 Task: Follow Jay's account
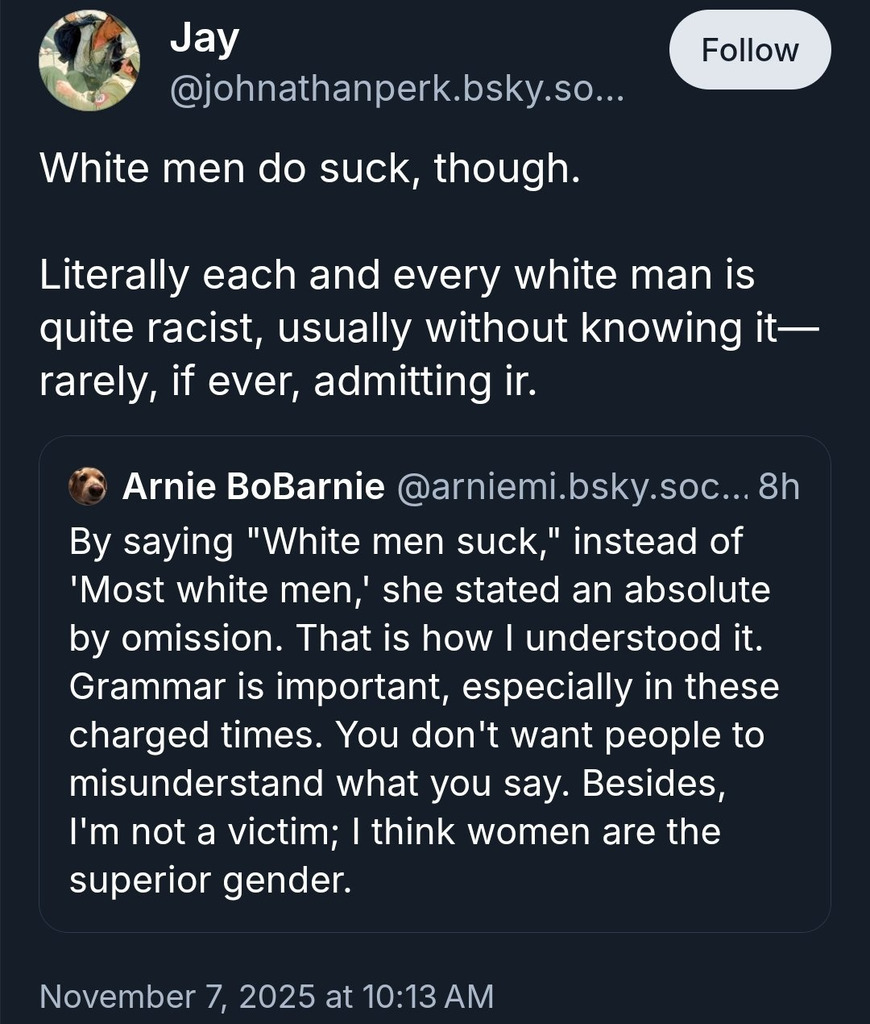(x=749, y=50)
